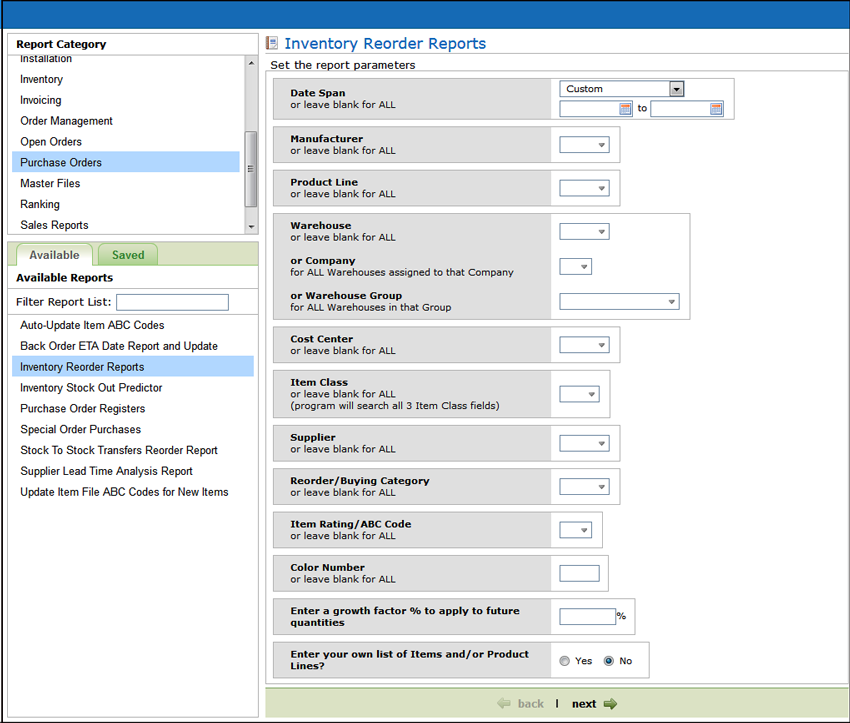The height and width of the screenshot is (723, 850).
Task: Click the growth factor percent field
Action: pos(587,616)
